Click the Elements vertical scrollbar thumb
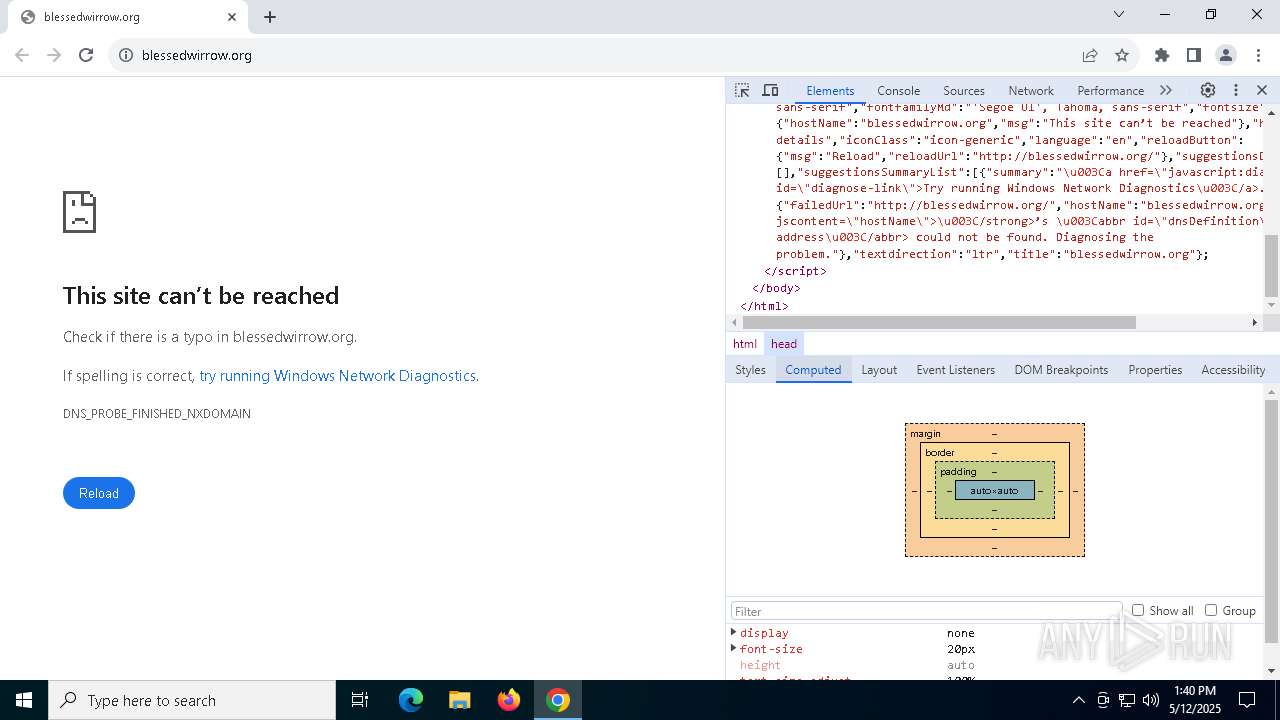1280x720 pixels. [1272, 267]
